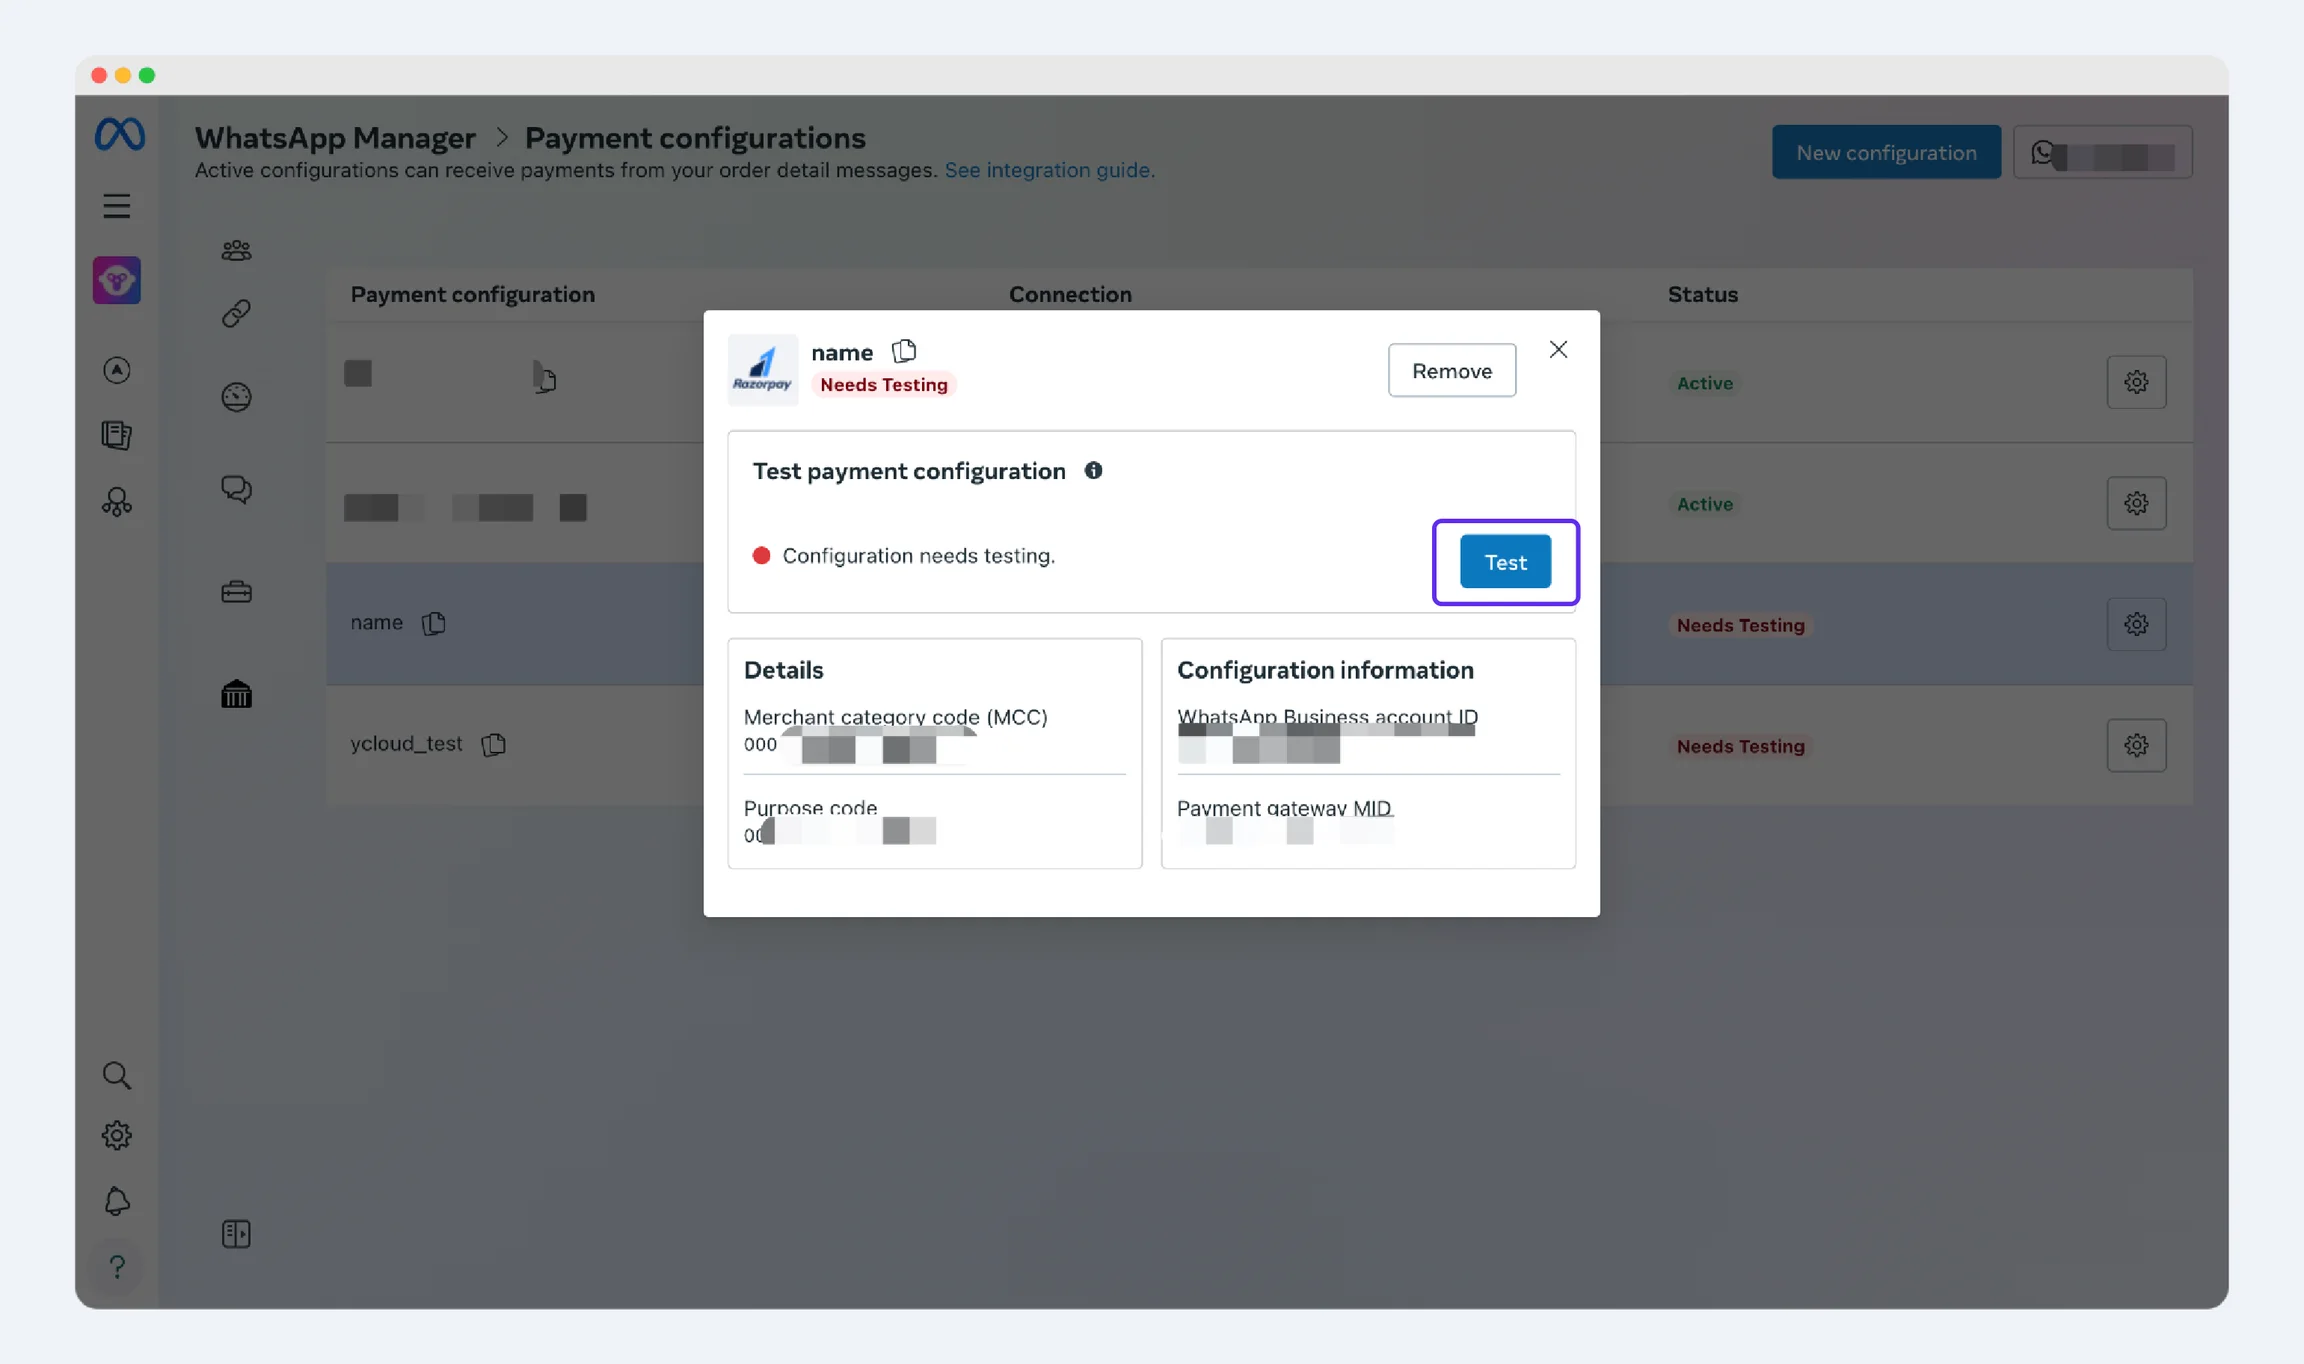
Task: Open settings gear for first Active row
Action: 2136,382
